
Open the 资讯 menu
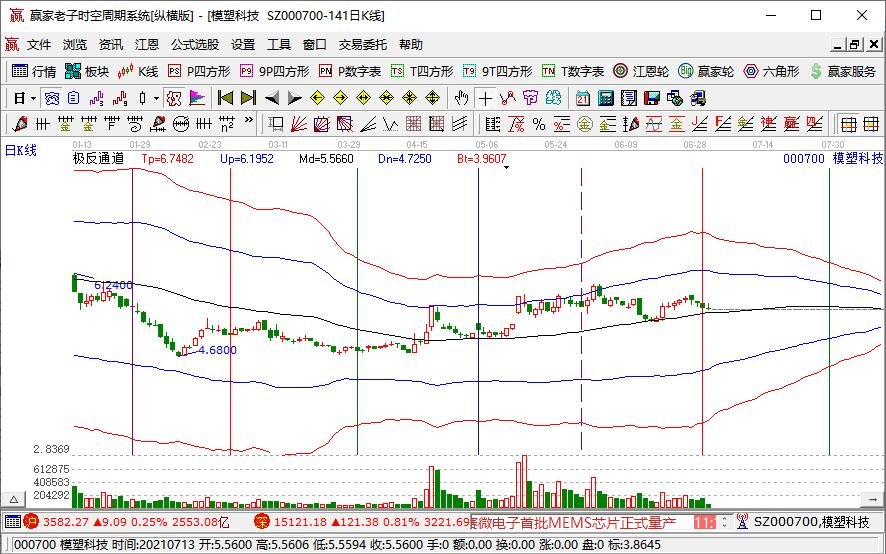[111, 45]
